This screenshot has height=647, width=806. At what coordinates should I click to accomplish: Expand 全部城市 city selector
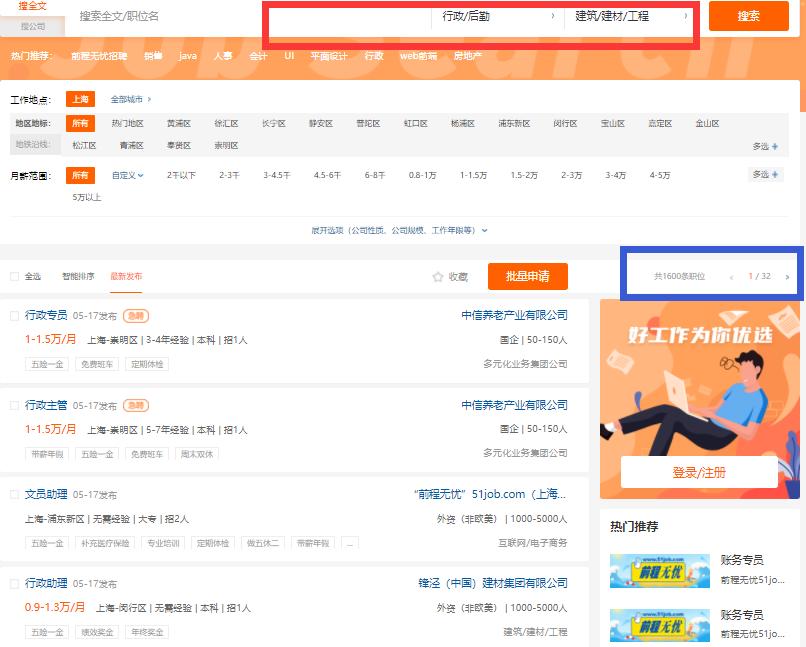pos(131,99)
